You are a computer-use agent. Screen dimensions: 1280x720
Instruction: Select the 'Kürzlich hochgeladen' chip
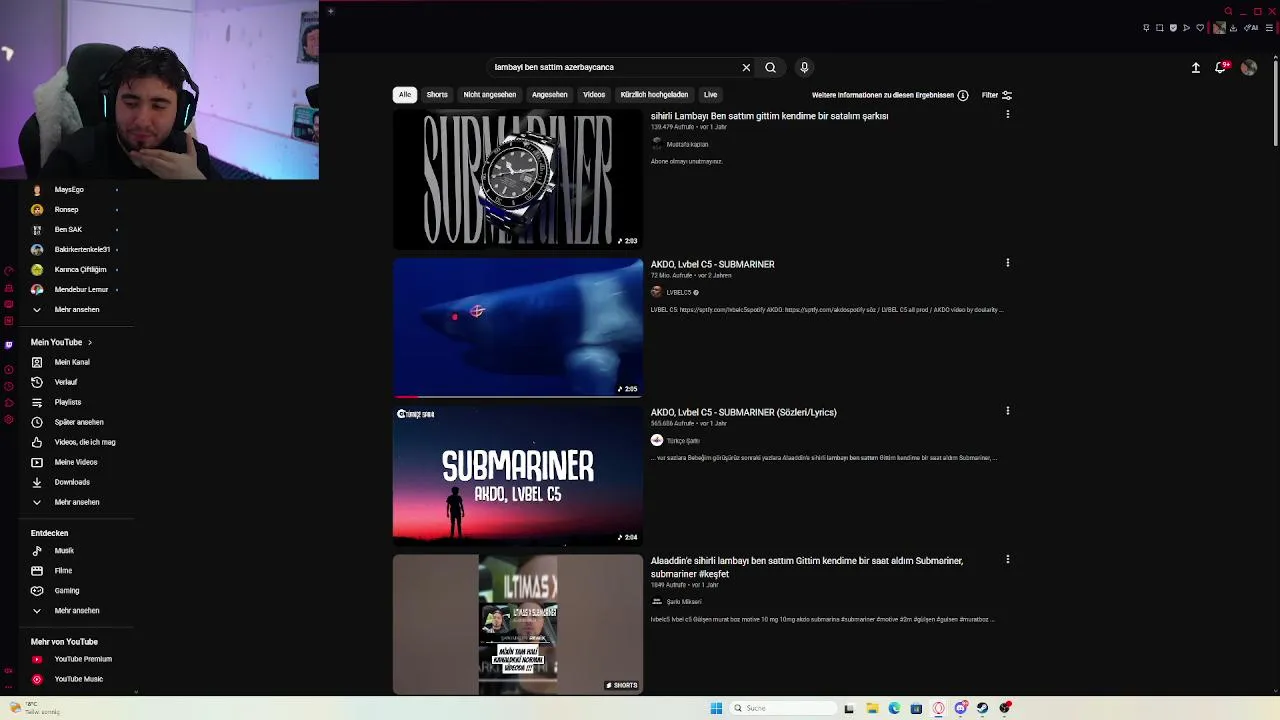coord(654,94)
